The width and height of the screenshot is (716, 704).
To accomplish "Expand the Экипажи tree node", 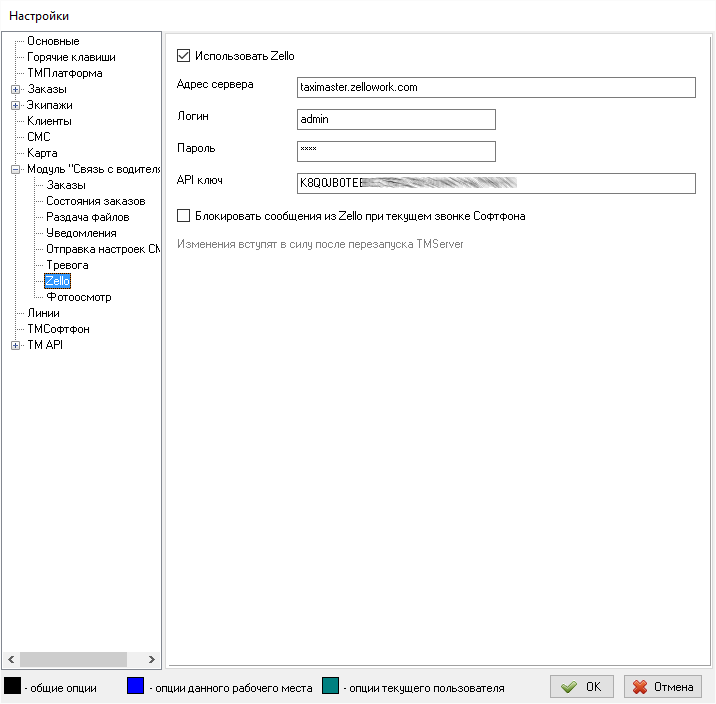I will point(15,105).
